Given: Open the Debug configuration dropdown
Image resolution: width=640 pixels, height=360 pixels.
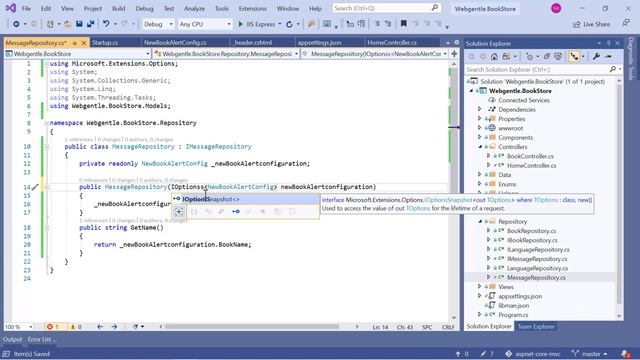Looking at the screenshot, I should point(158,24).
